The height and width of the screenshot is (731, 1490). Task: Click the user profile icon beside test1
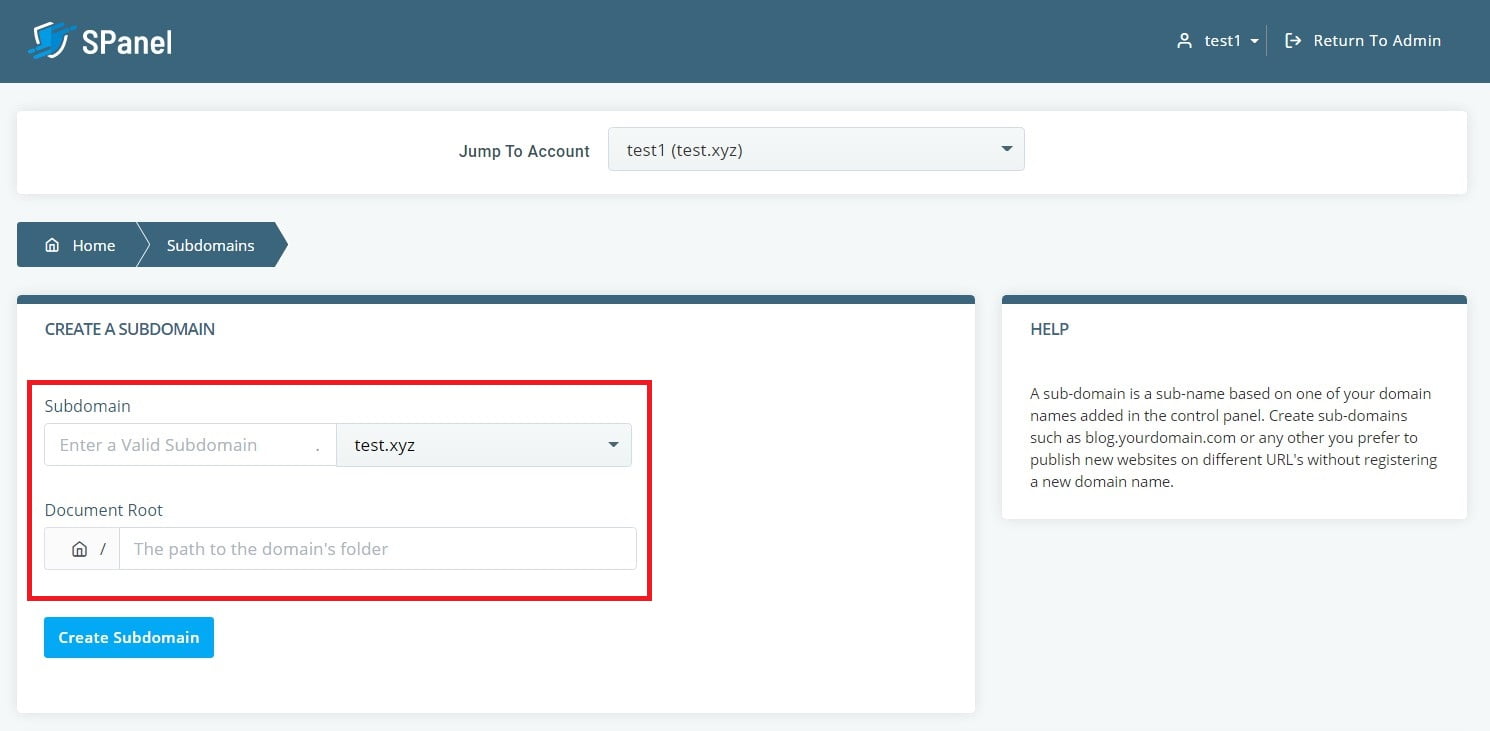coord(1184,40)
